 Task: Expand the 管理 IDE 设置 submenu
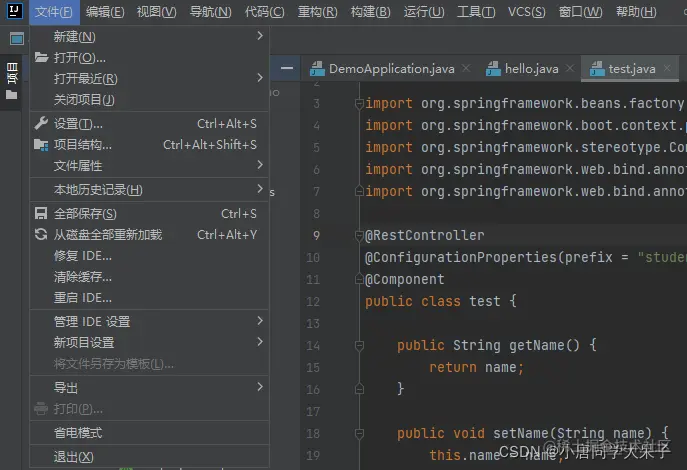[149, 322]
